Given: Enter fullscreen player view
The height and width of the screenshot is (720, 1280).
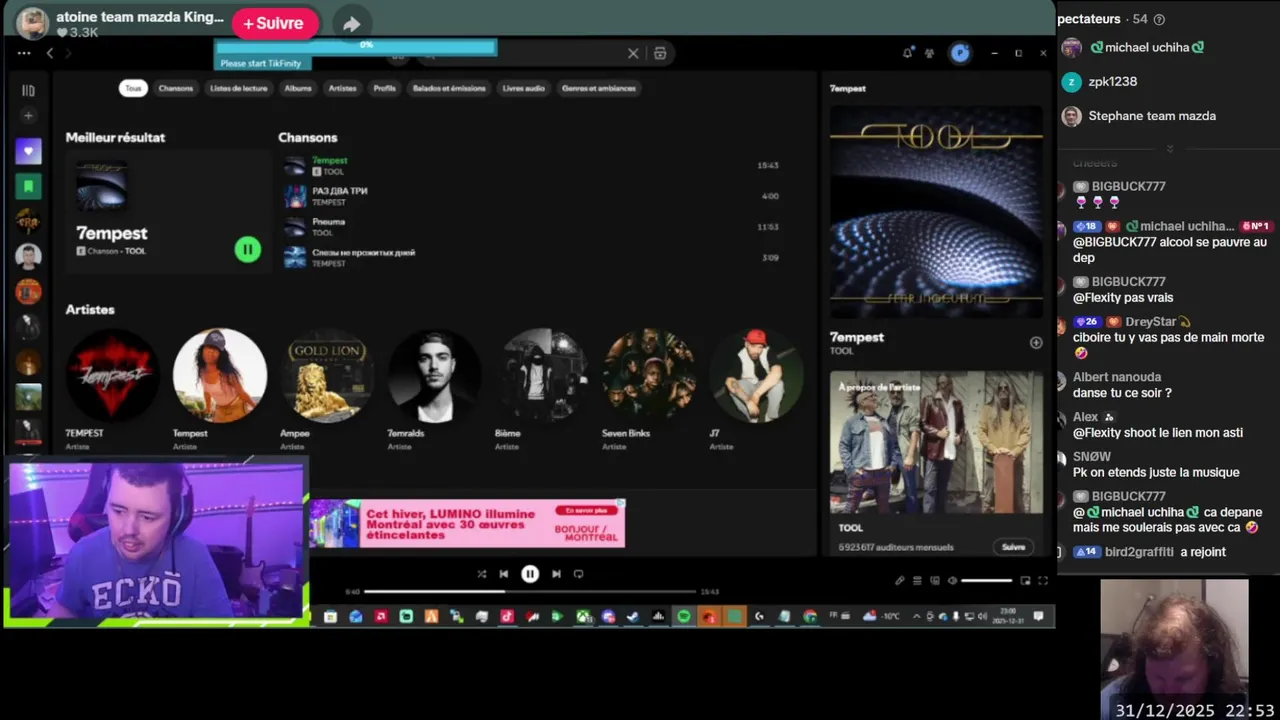Looking at the screenshot, I should coord(1043,580).
